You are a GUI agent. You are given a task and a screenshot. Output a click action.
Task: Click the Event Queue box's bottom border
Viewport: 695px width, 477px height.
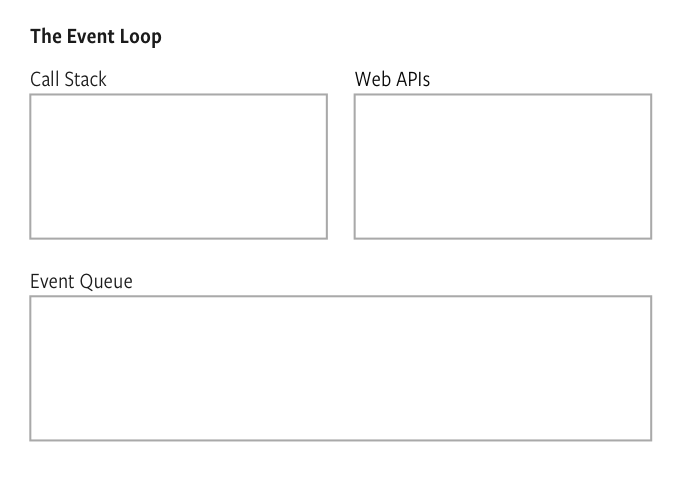click(340, 439)
